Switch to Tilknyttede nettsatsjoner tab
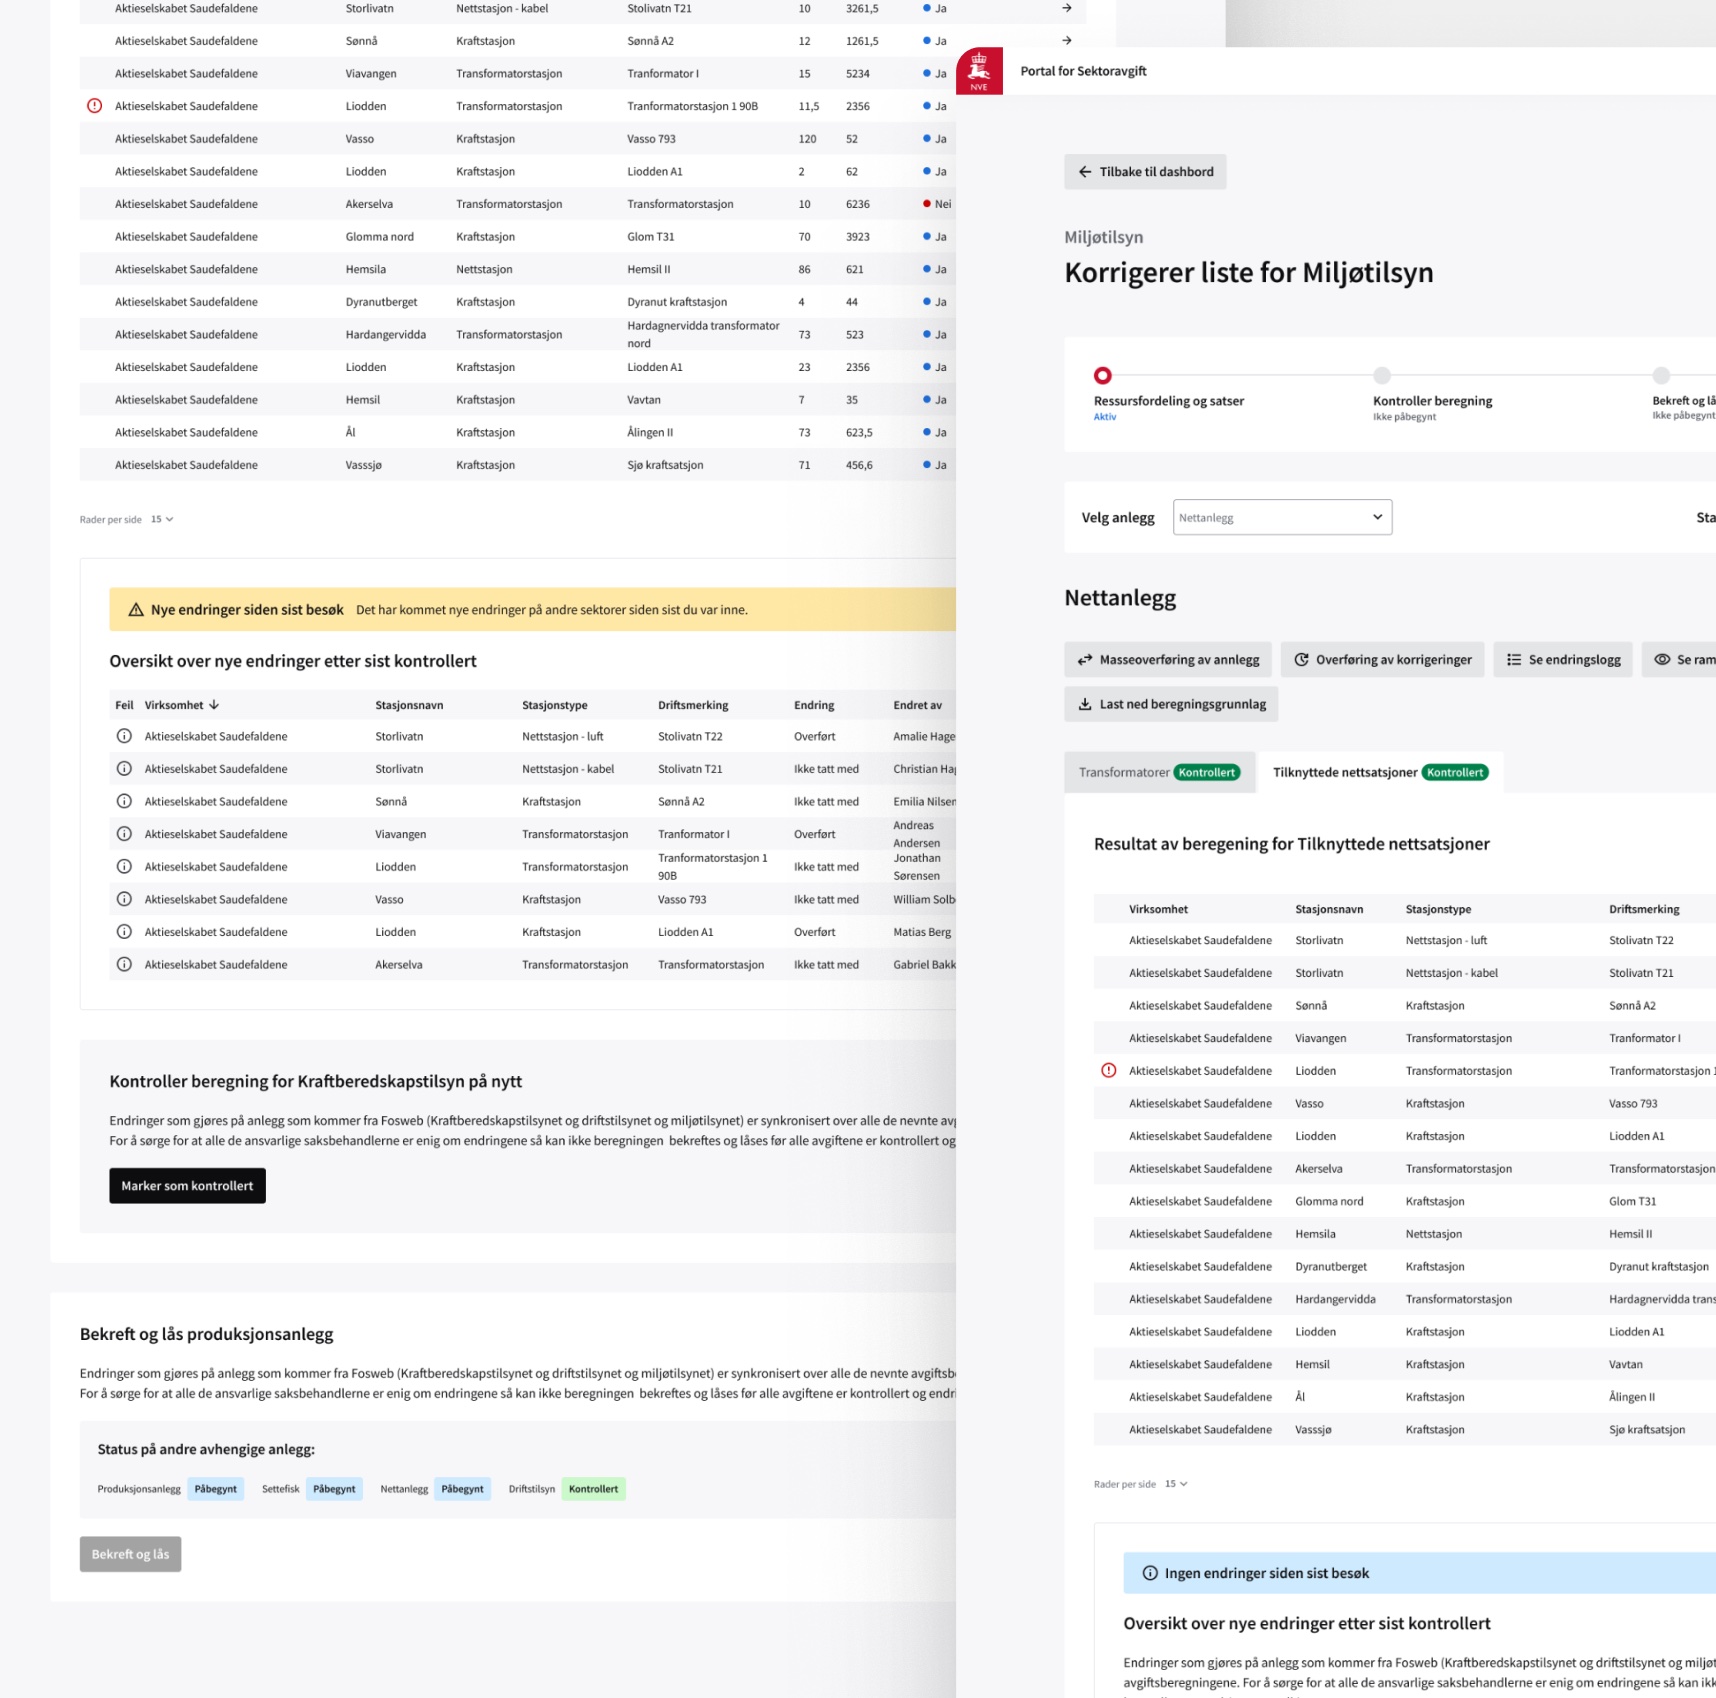1716x1698 pixels. pos(1380,772)
